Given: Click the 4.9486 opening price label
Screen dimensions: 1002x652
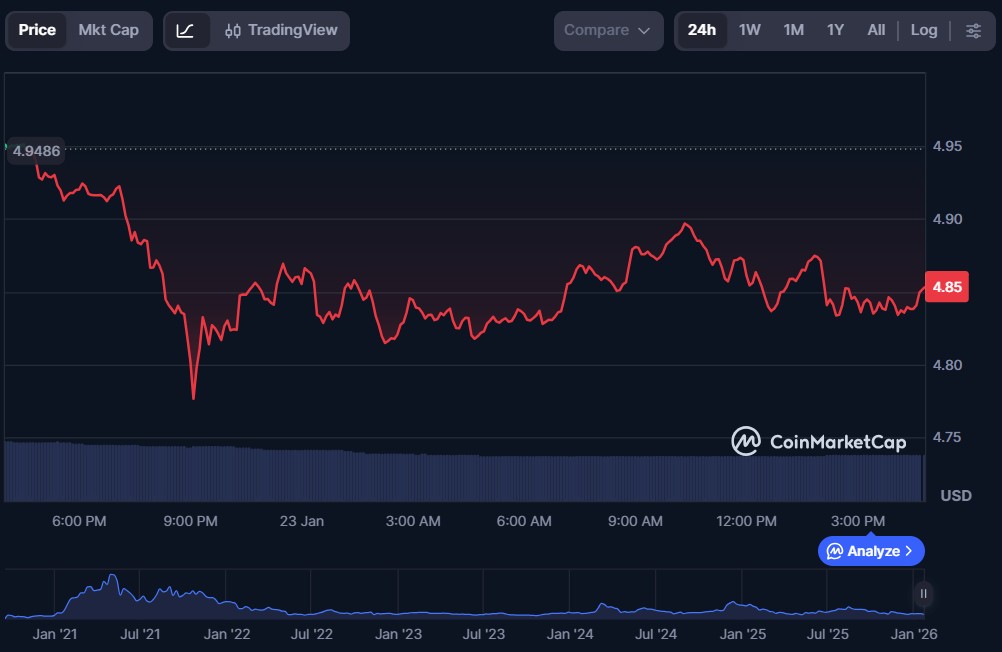Looking at the screenshot, I should point(36,151).
